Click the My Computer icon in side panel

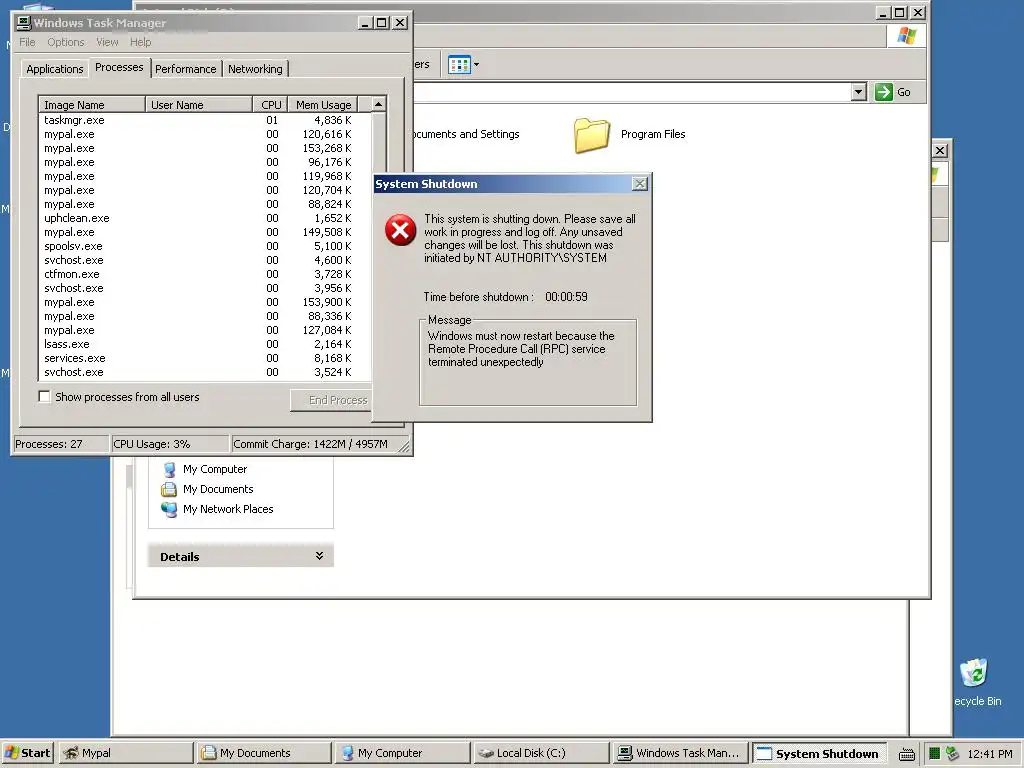point(170,470)
